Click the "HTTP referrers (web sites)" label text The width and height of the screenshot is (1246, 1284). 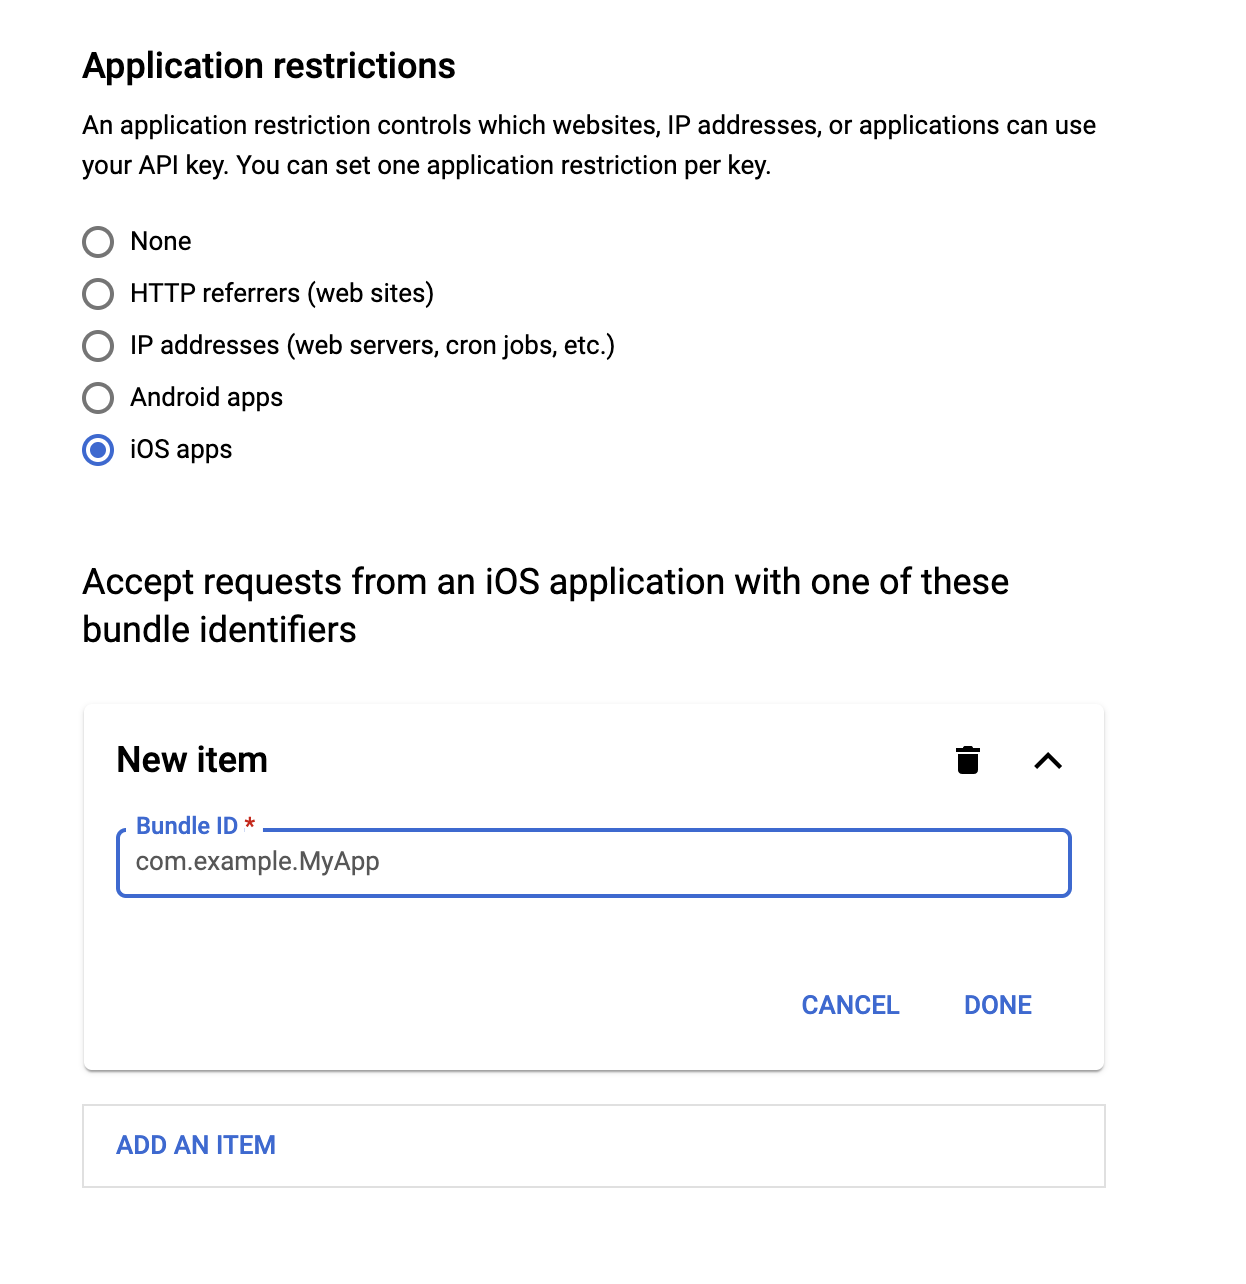coord(282,293)
